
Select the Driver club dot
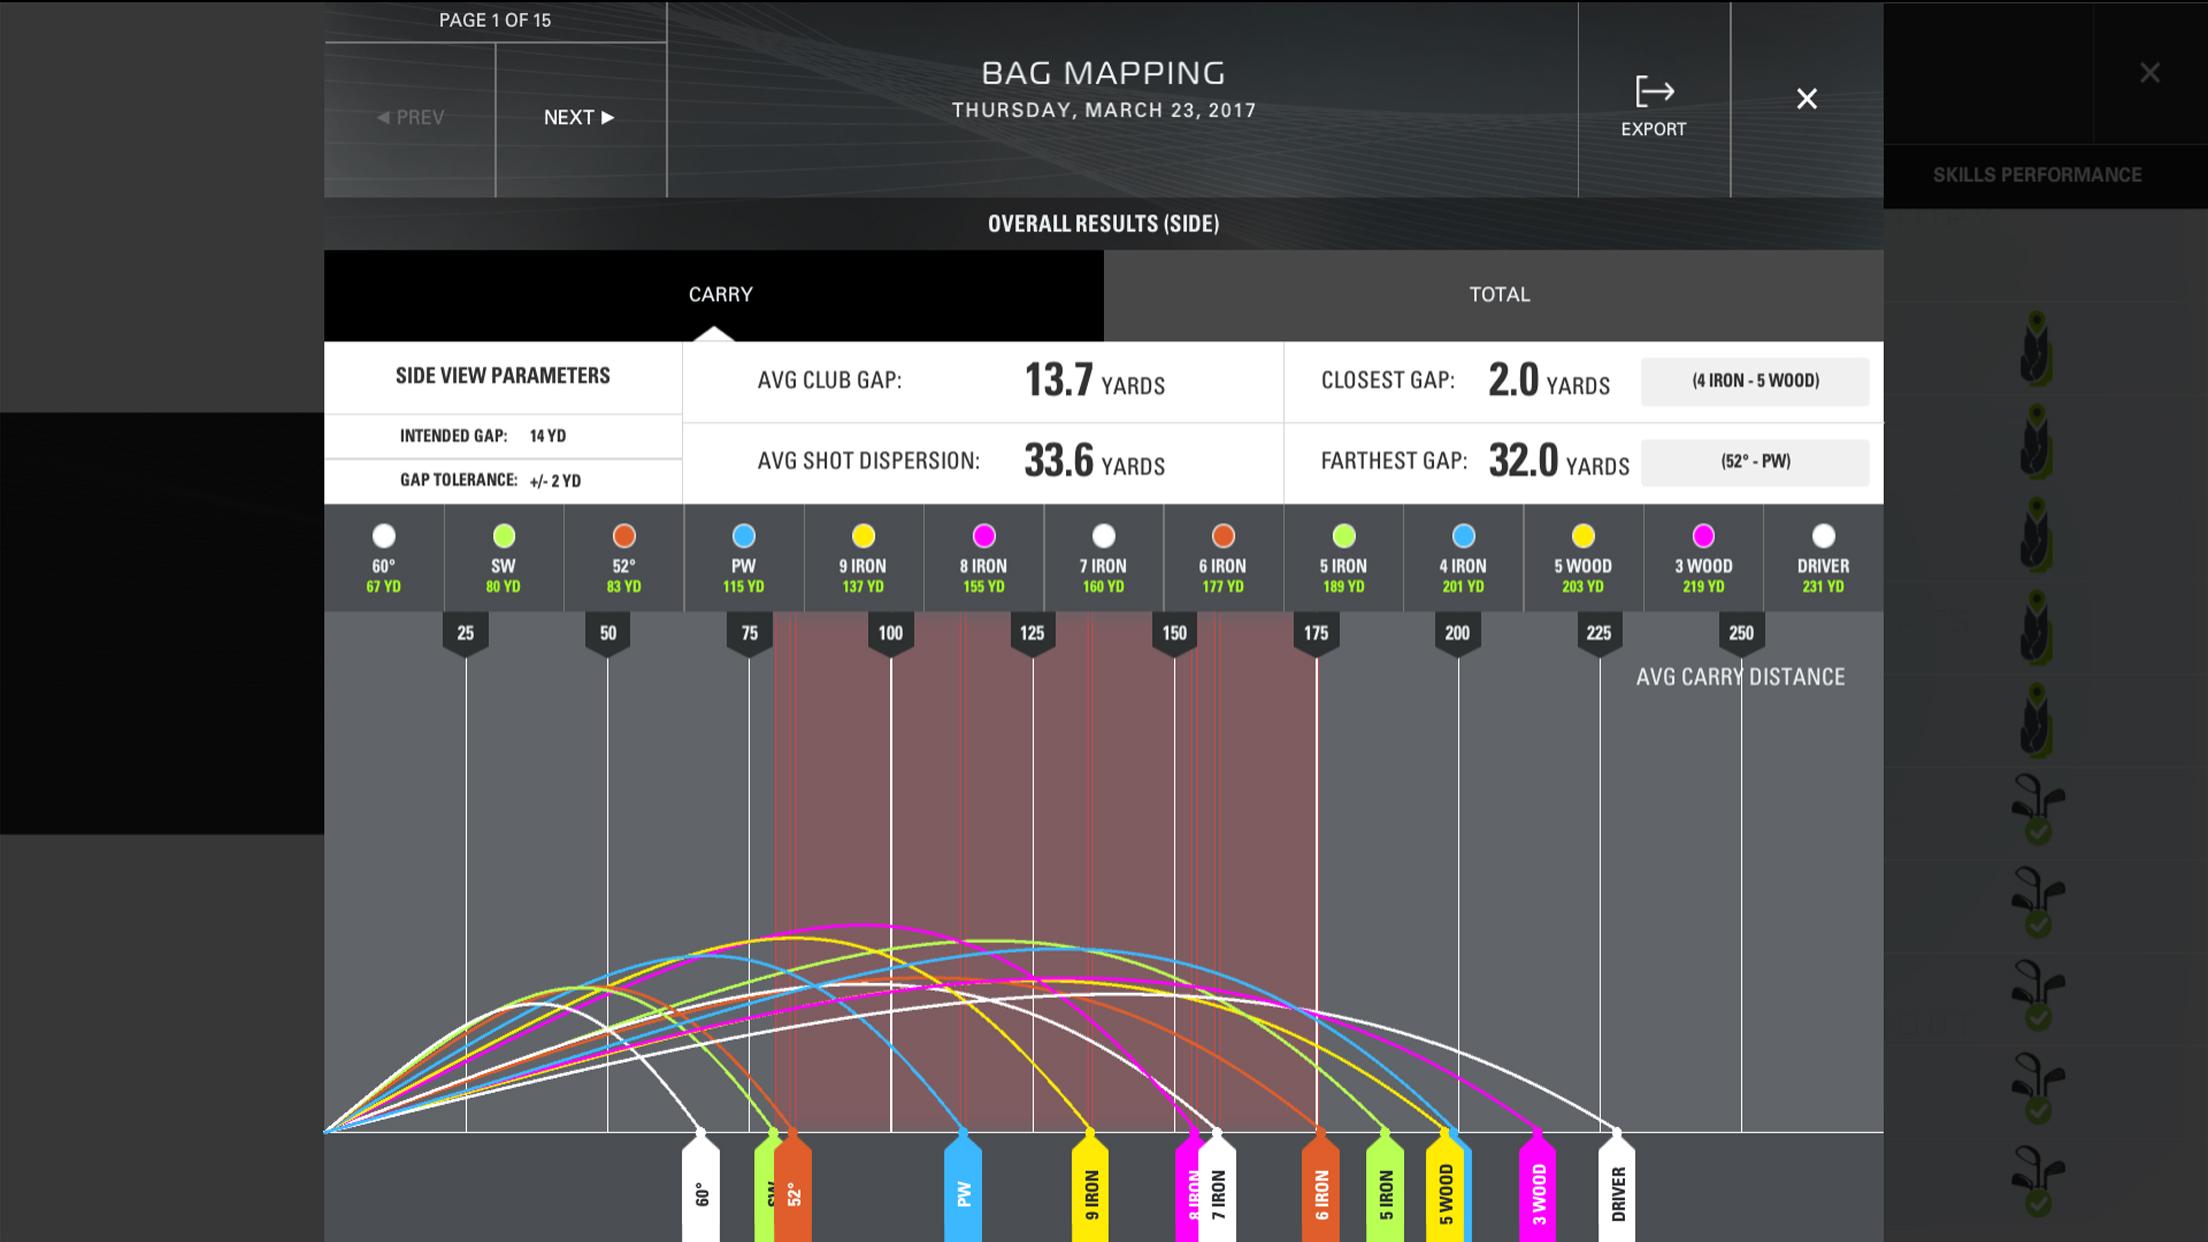(x=1823, y=537)
